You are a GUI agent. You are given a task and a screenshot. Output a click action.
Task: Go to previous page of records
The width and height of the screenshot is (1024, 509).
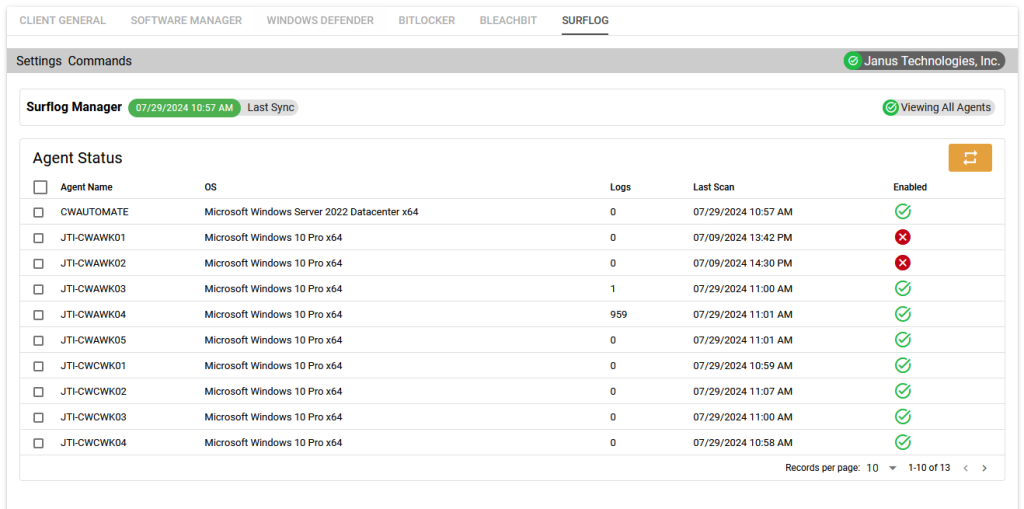click(965, 468)
